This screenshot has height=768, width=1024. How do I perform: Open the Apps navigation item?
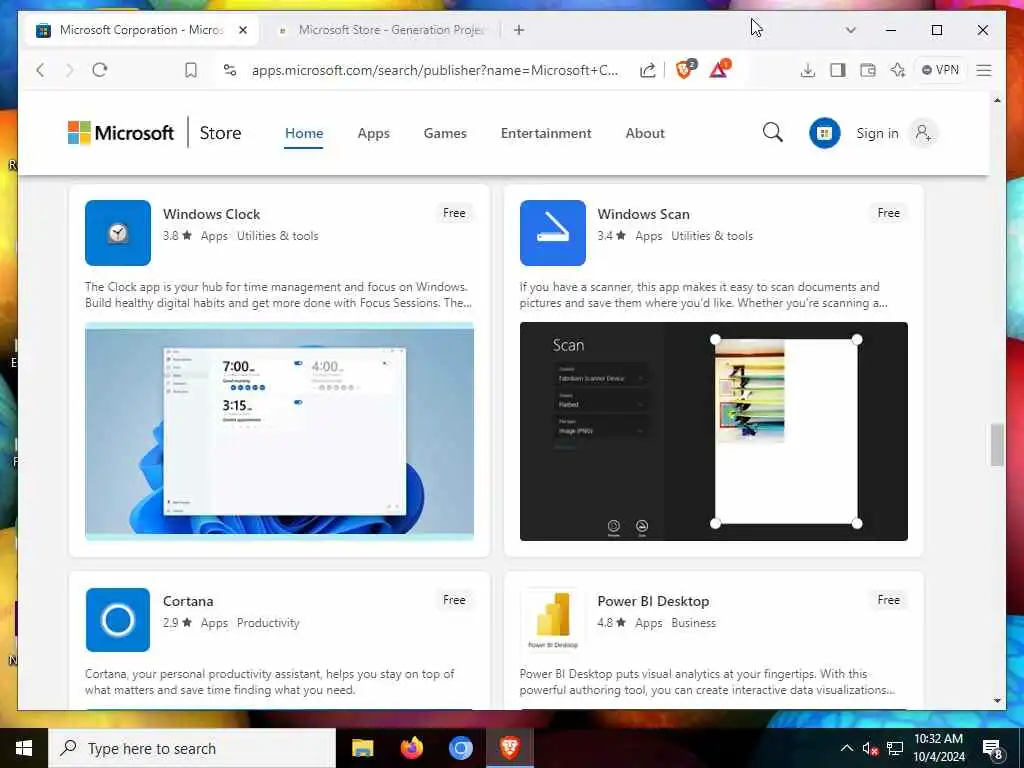click(x=374, y=133)
